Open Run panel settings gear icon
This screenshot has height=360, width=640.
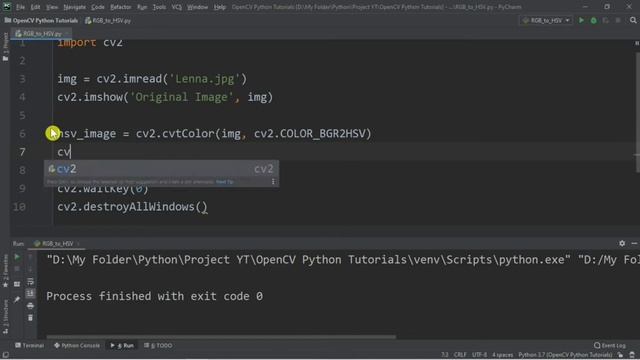pos(622,243)
